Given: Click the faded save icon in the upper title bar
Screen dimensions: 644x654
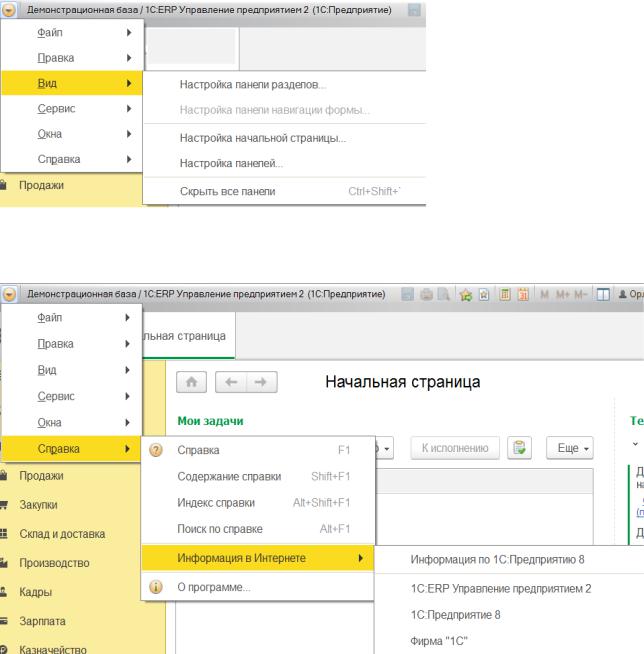Looking at the screenshot, I should 414,10.
